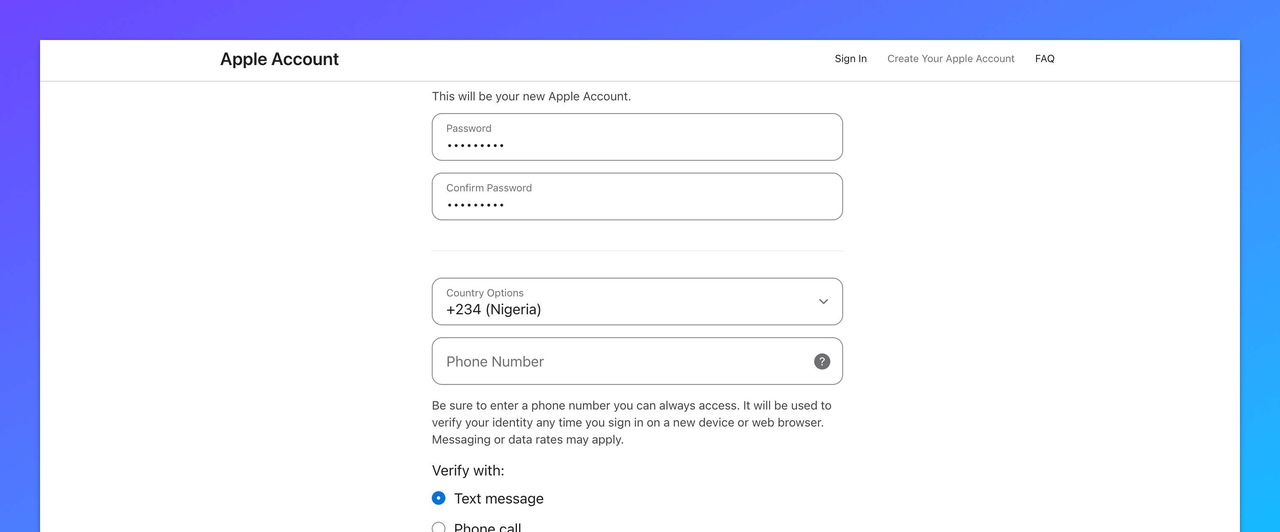Go to Create Your Apple Account tab
Image resolution: width=1280 pixels, height=532 pixels.
coord(951,59)
